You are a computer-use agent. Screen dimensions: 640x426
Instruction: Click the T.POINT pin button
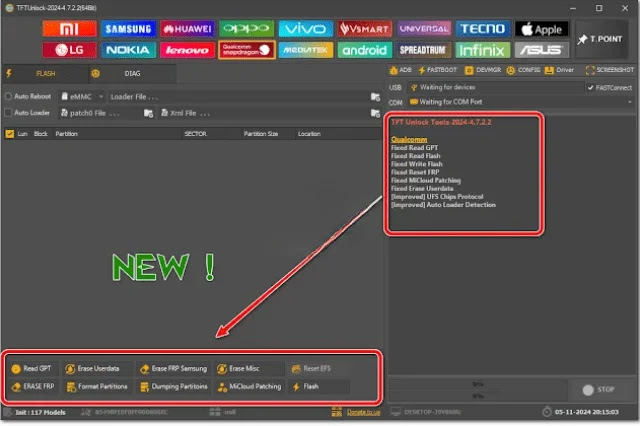600,39
